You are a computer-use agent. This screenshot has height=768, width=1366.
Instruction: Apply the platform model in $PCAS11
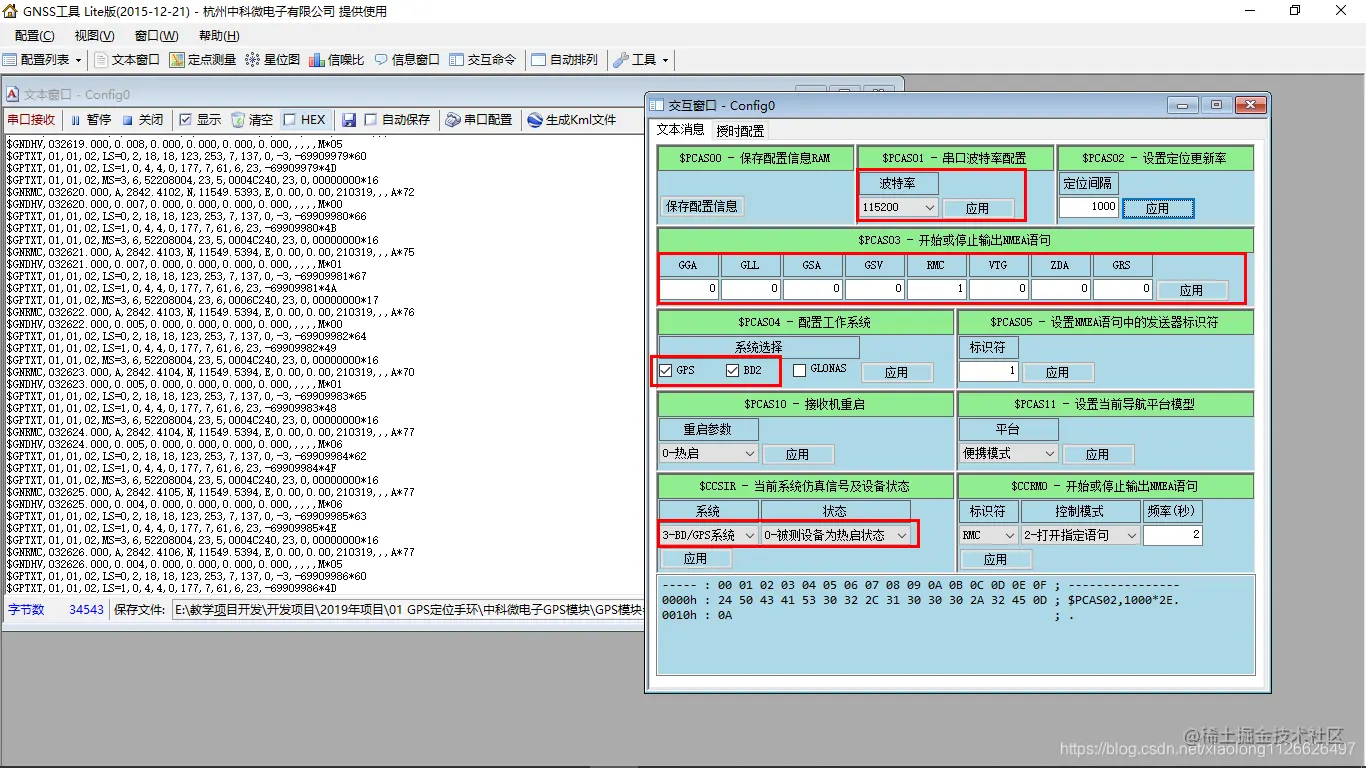[1097, 454]
